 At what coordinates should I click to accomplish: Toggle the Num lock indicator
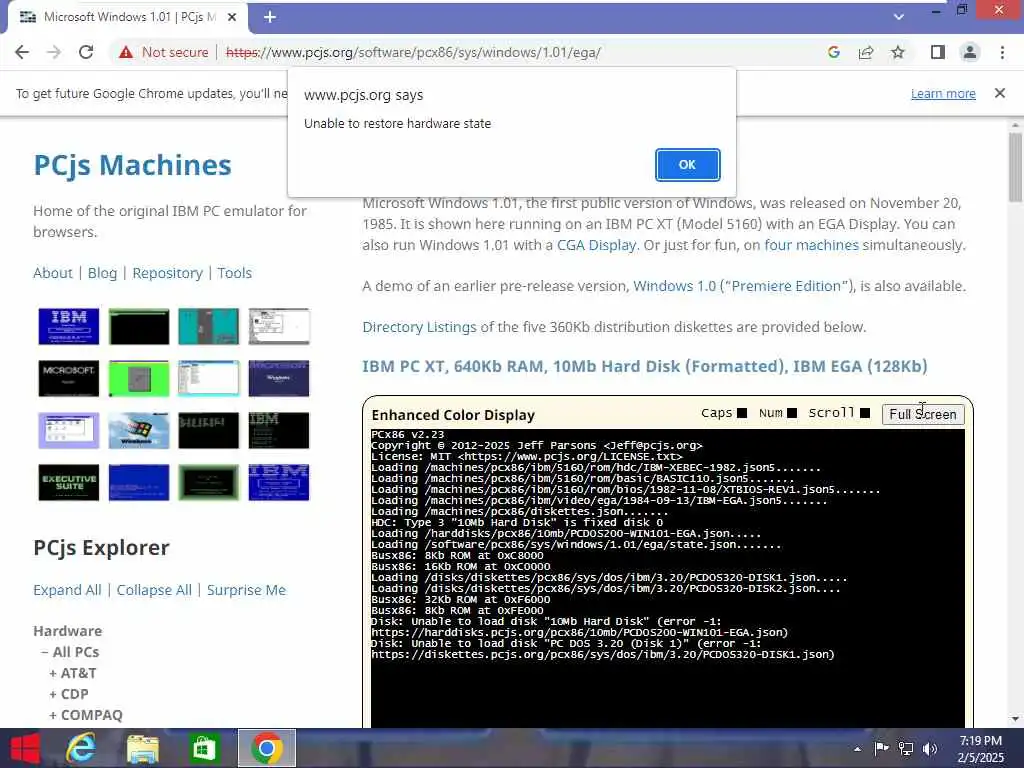point(792,413)
